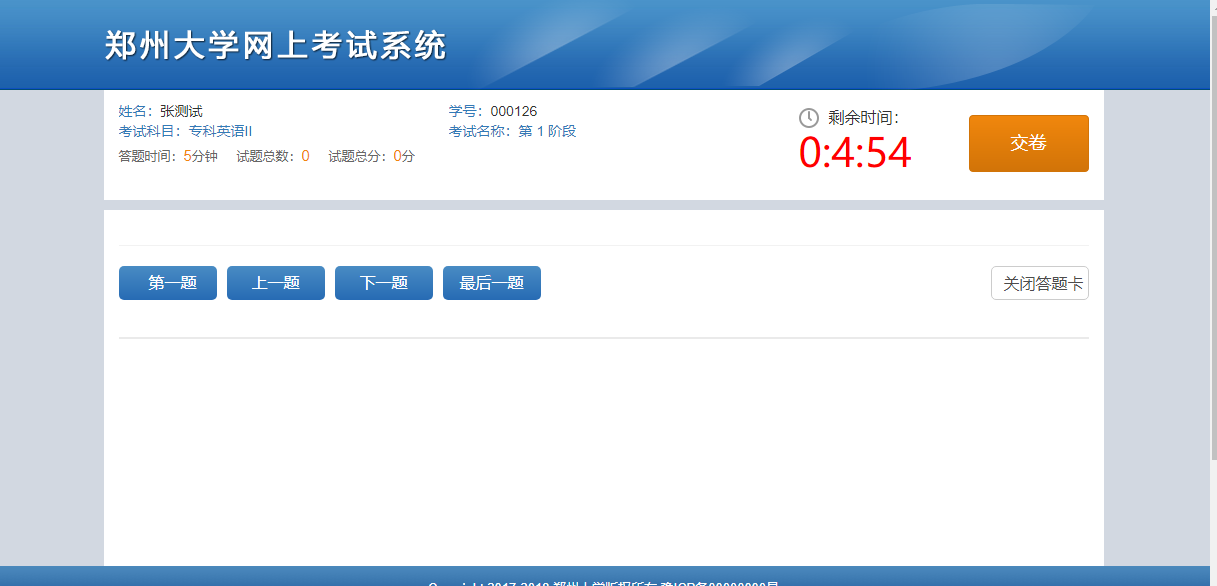Click the 郑州大学网上考试系统 title
This screenshot has width=1217, height=586.
point(275,46)
